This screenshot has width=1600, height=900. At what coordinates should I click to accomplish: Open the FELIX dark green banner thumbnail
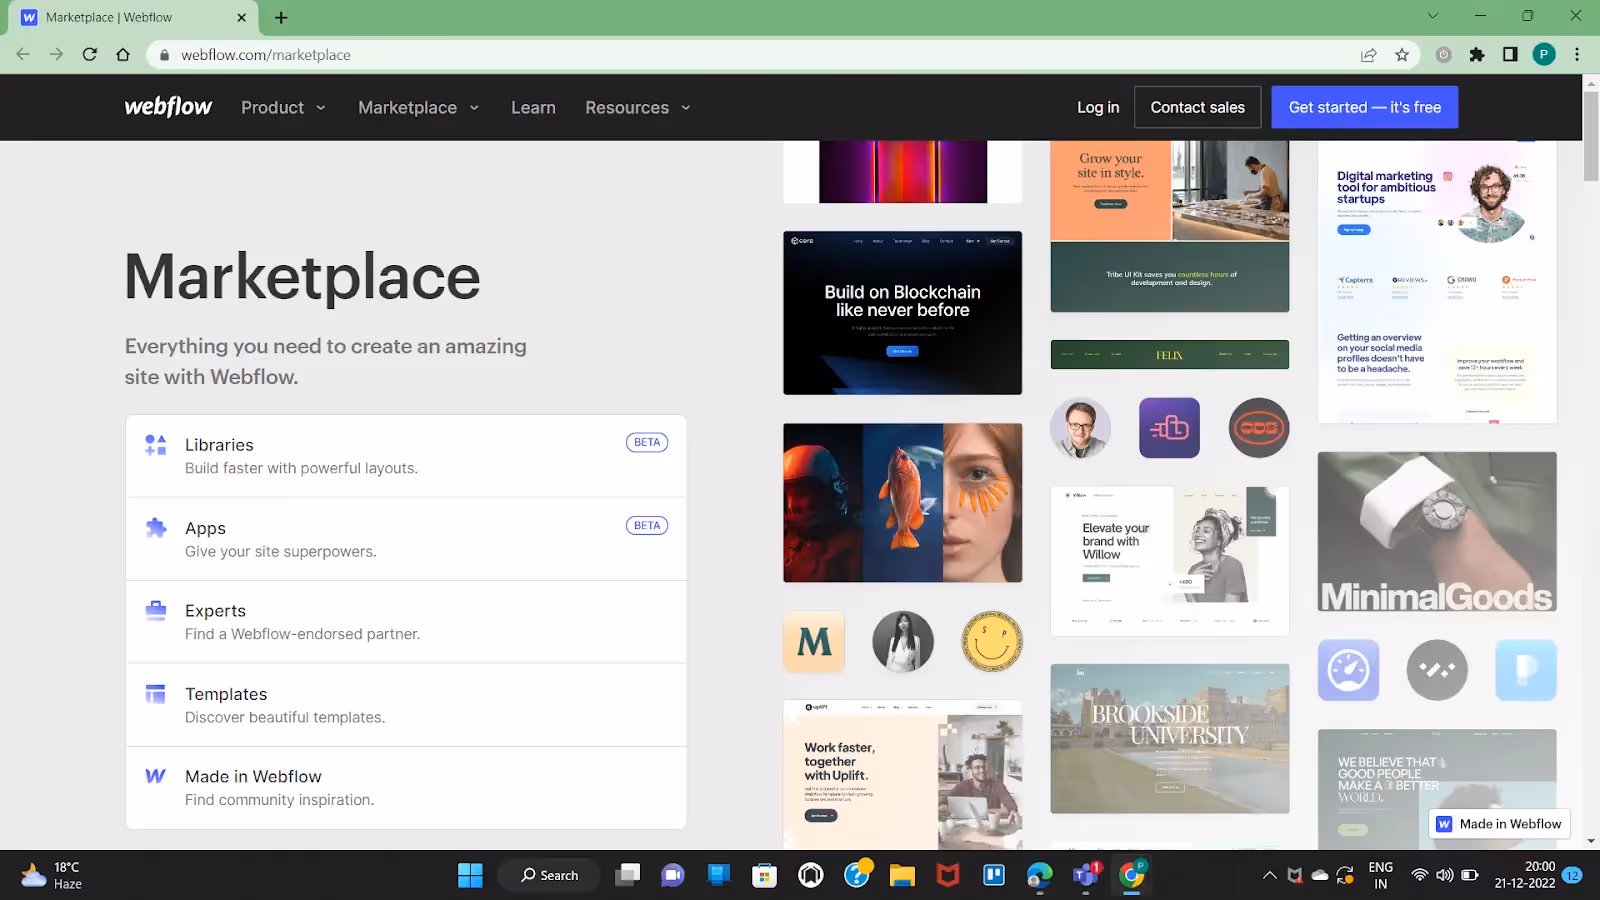[1169, 355]
